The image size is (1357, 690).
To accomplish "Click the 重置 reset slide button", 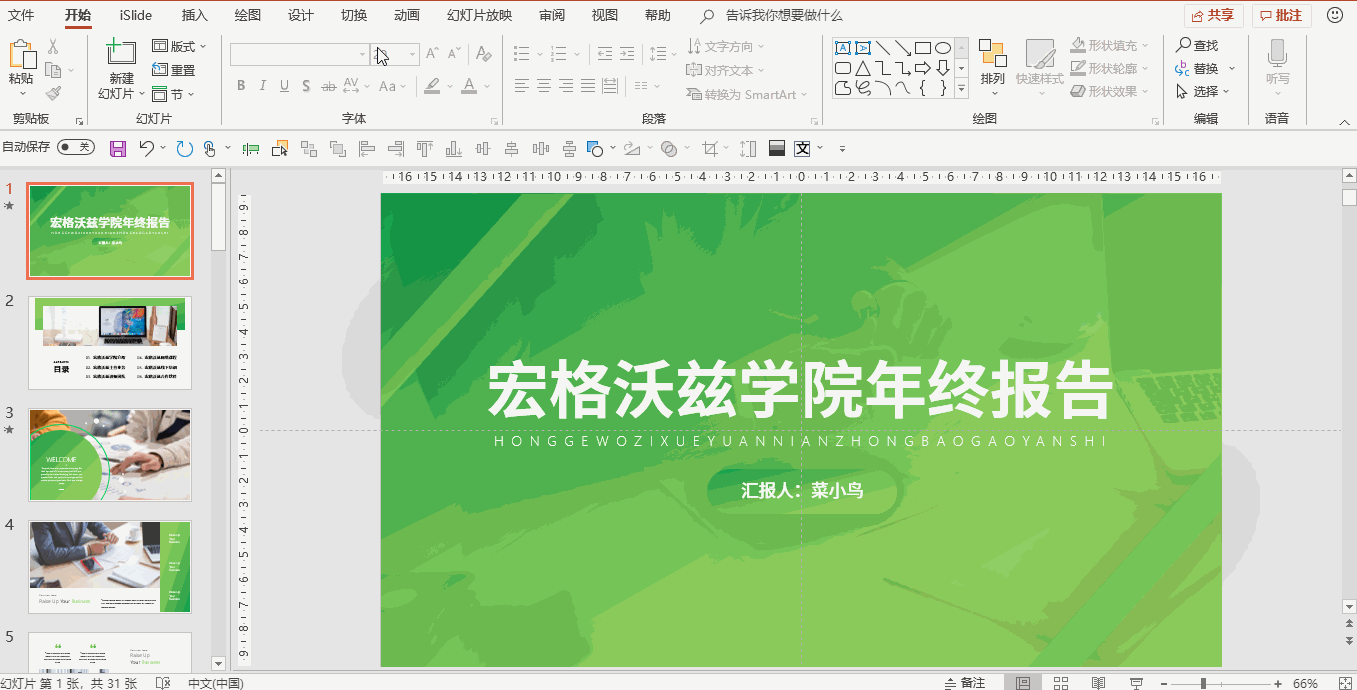I will (x=174, y=70).
